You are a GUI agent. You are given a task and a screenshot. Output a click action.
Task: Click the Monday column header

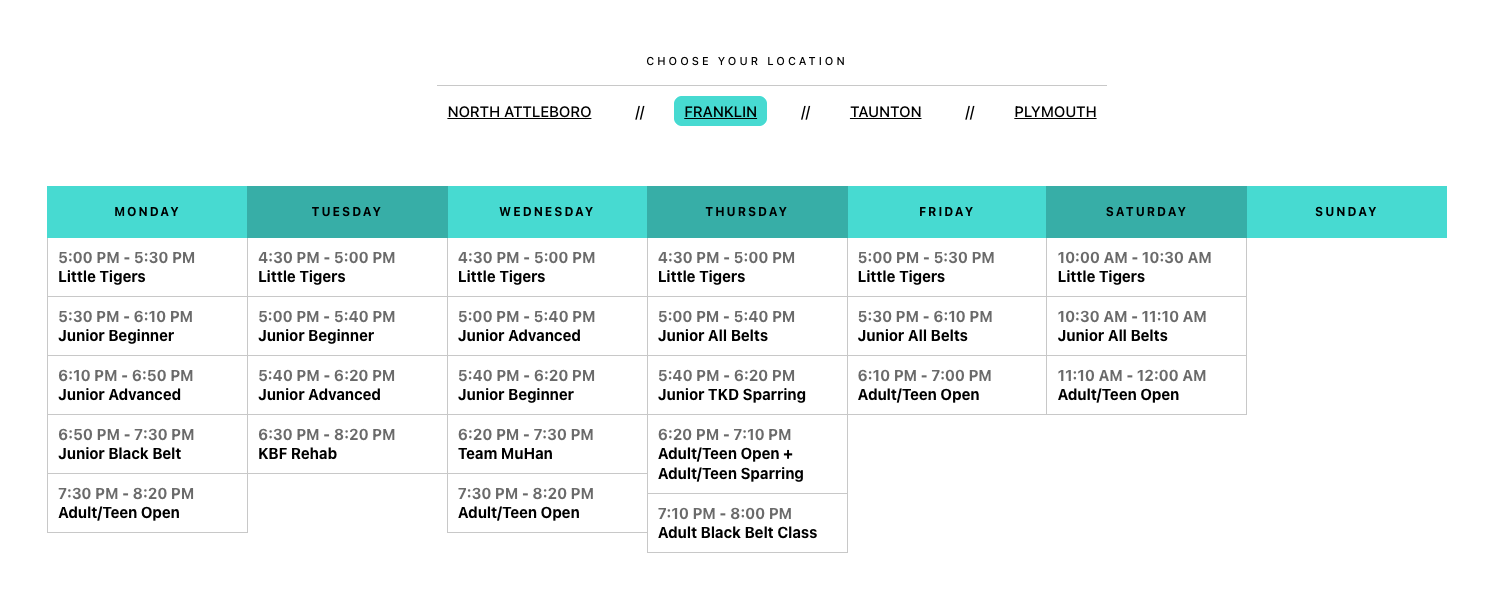pos(147,212)
